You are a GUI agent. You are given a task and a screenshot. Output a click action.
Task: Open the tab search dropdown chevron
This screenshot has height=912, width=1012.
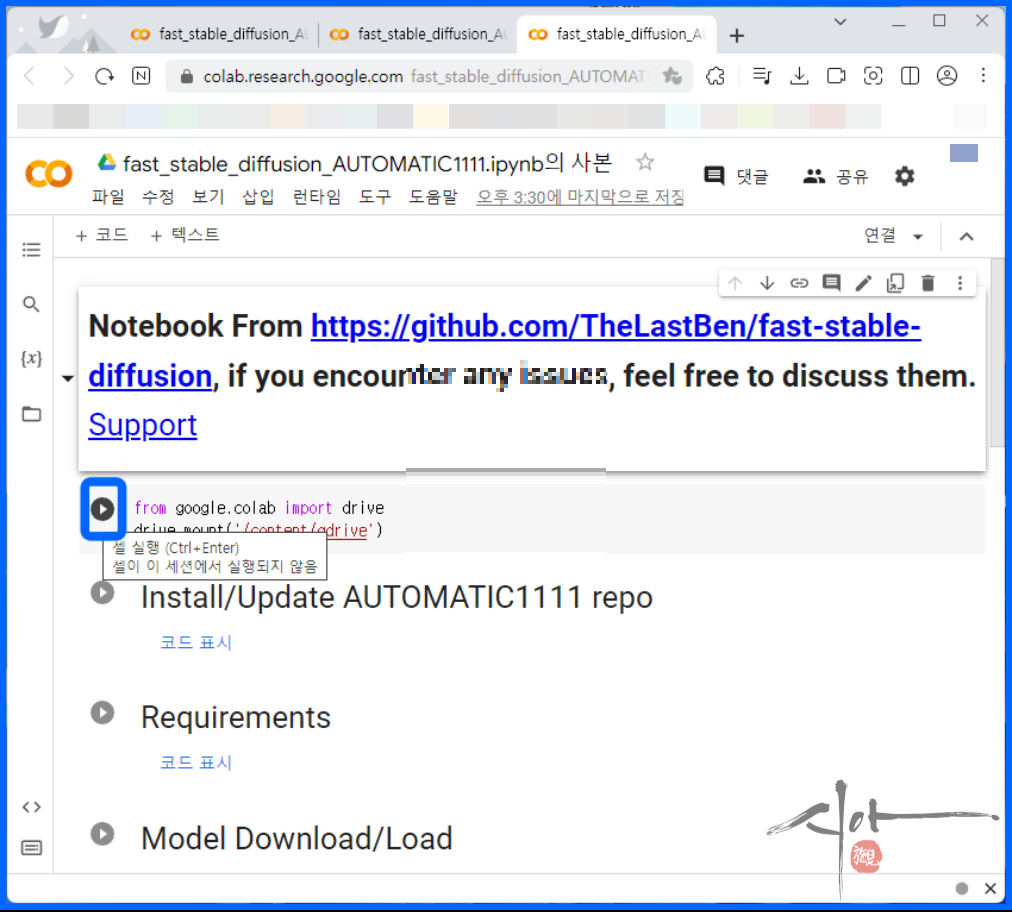[x=840, y=22]
